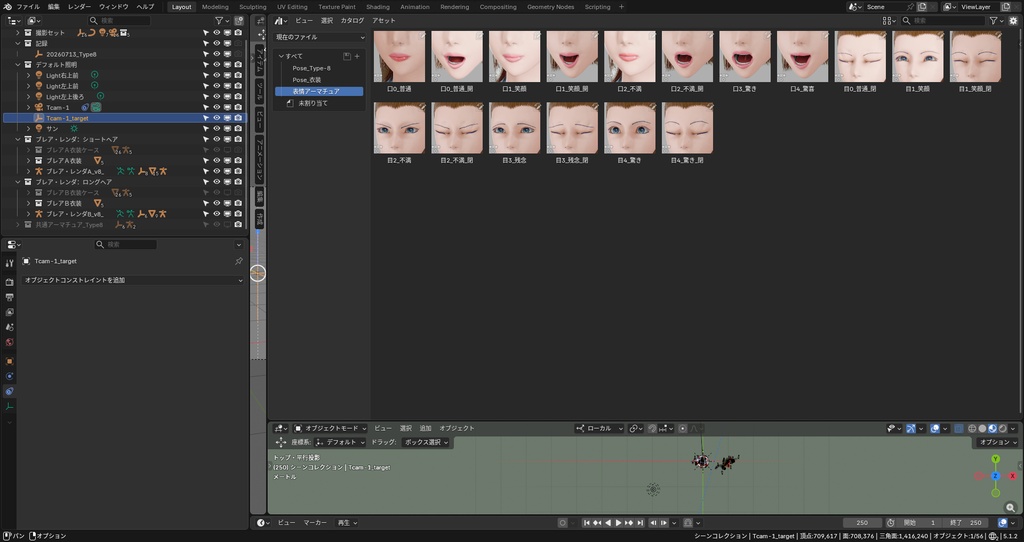Open the カタログ menu in asset browser

352,21
